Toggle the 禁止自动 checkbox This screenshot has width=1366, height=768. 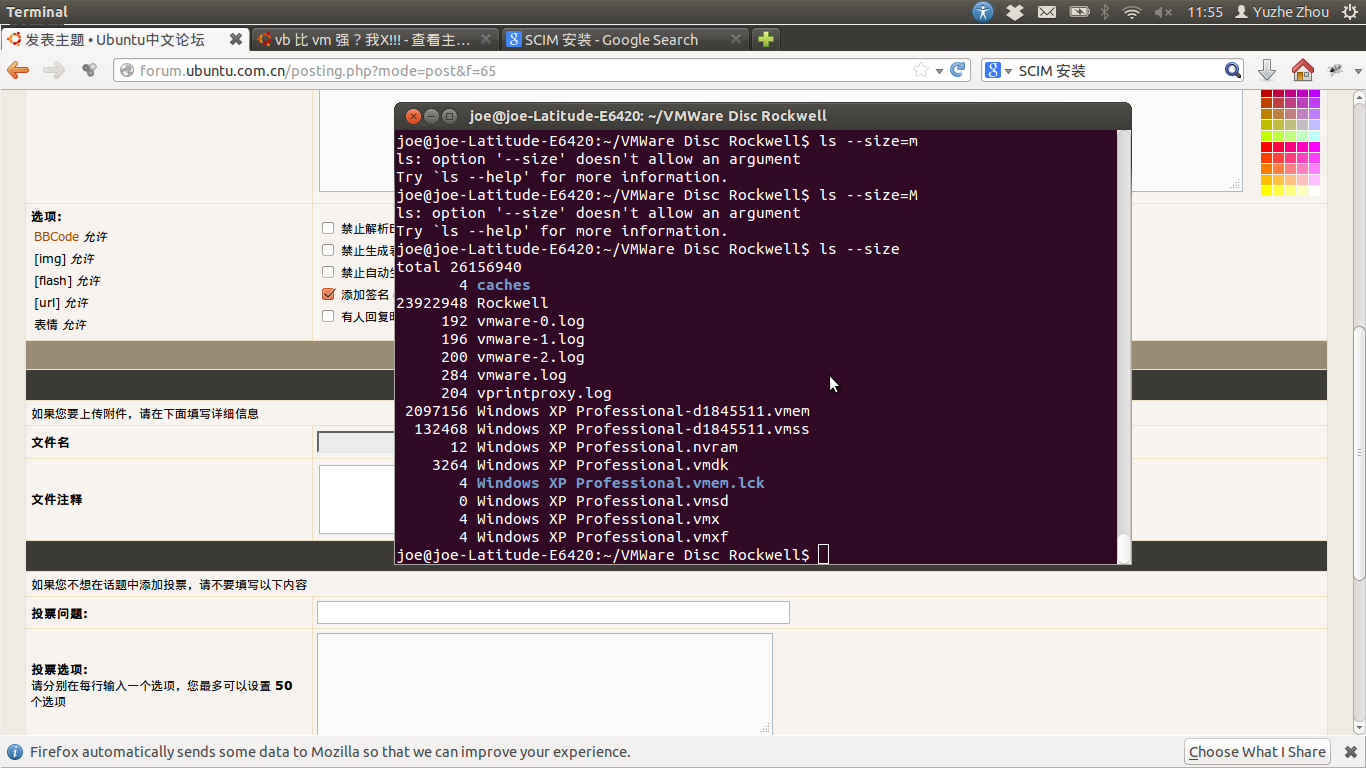[328, 272]
